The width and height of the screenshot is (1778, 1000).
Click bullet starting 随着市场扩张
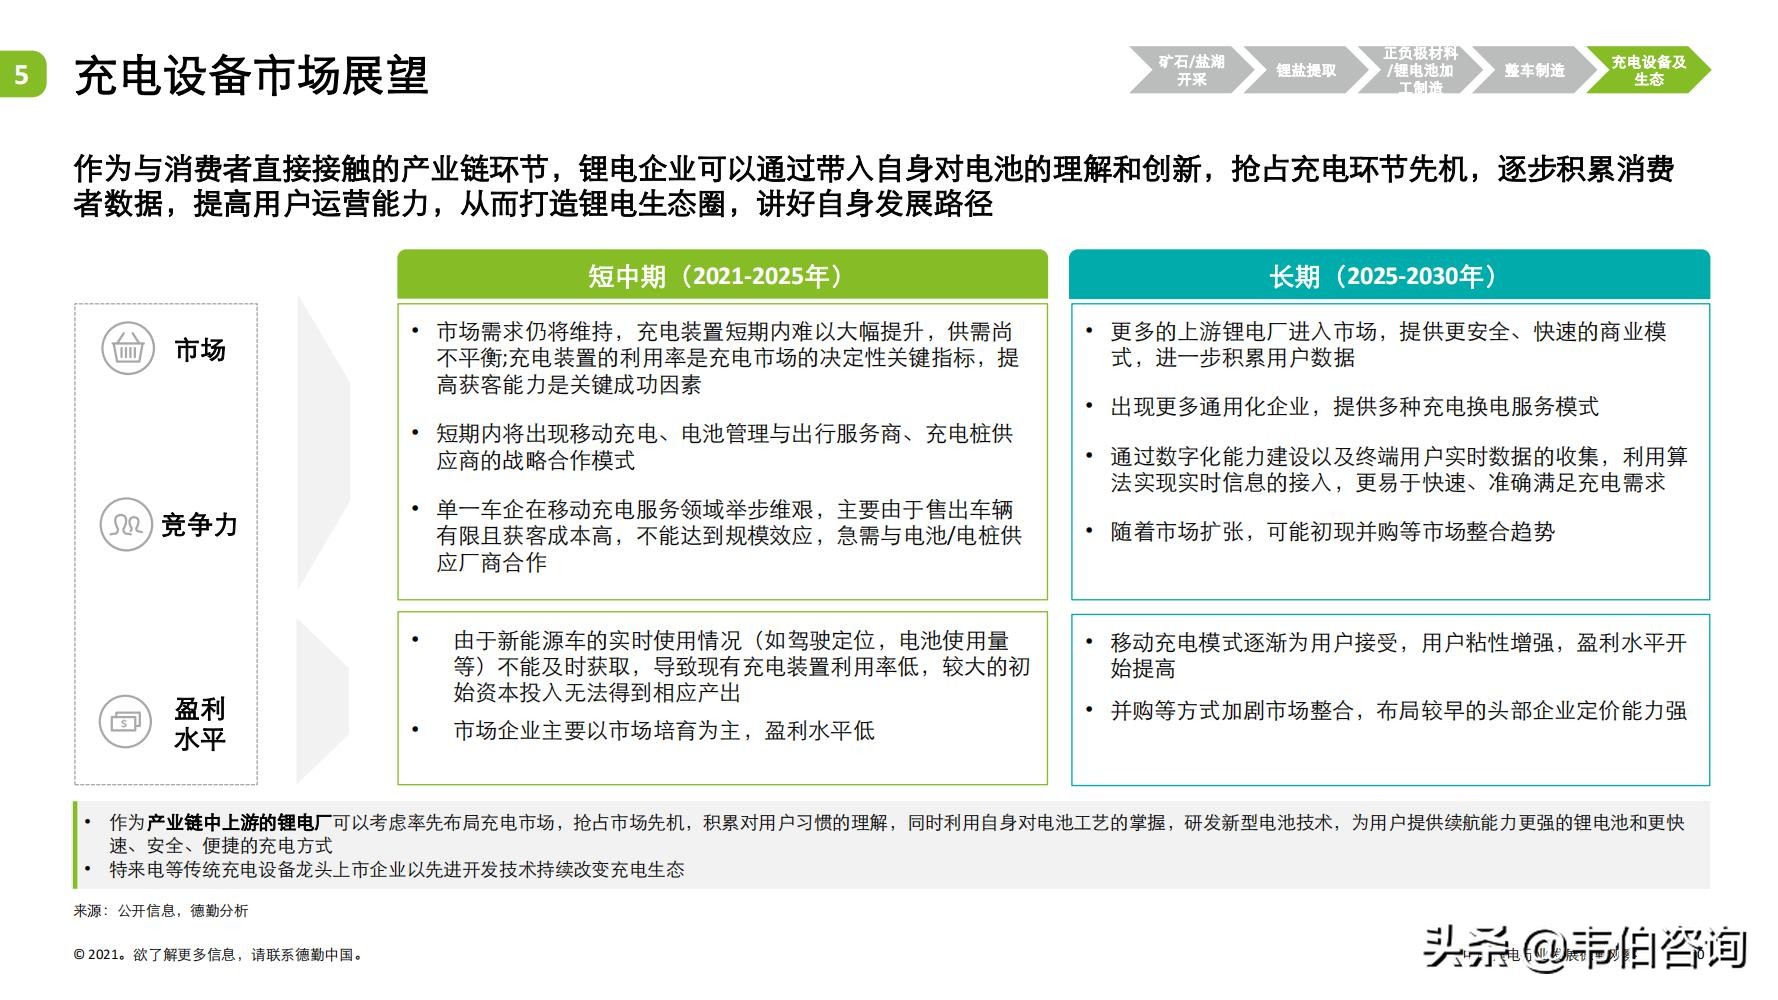(1332, 532)
